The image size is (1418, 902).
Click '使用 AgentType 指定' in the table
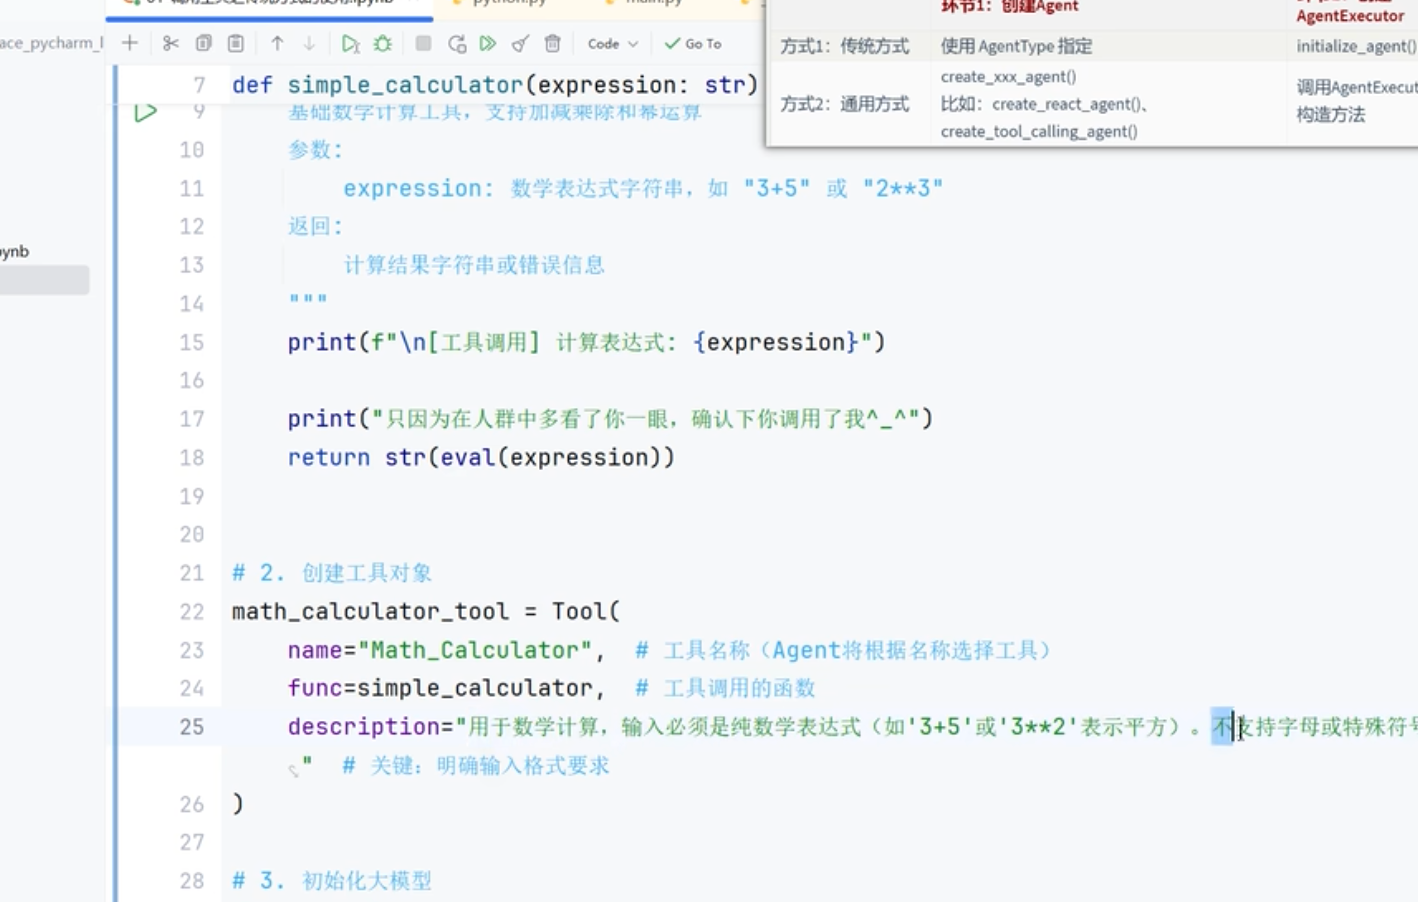pyautogui.click(x=1016, y=46)
